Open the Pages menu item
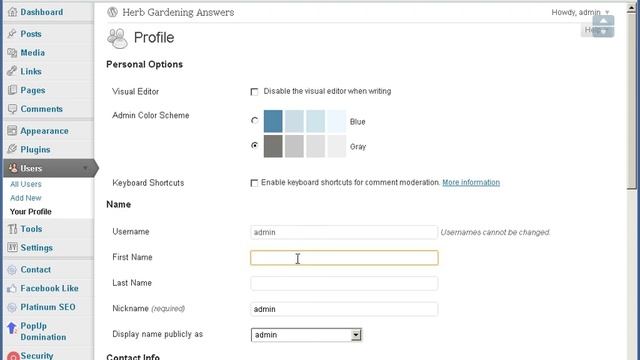 point(33,90)
